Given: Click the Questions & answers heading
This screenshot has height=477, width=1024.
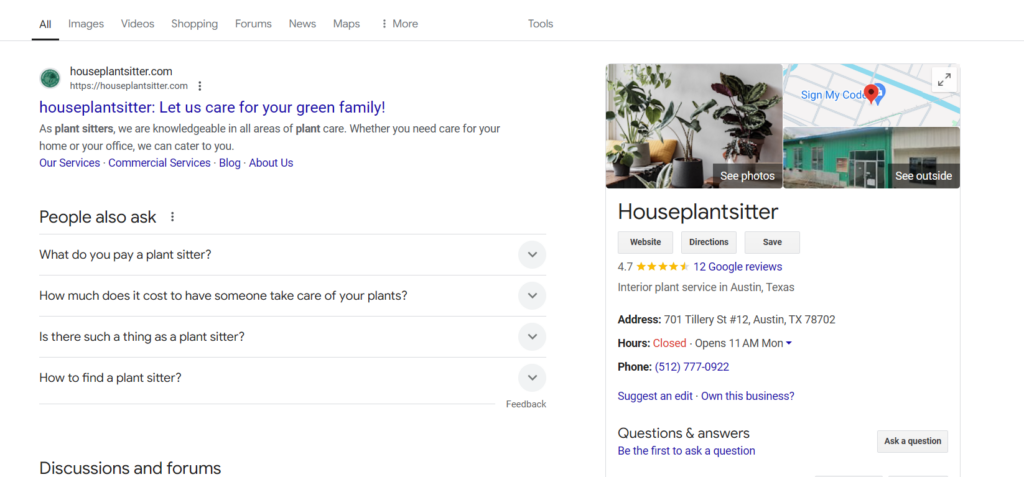Looking at the screenshot, I should [684, 433].
